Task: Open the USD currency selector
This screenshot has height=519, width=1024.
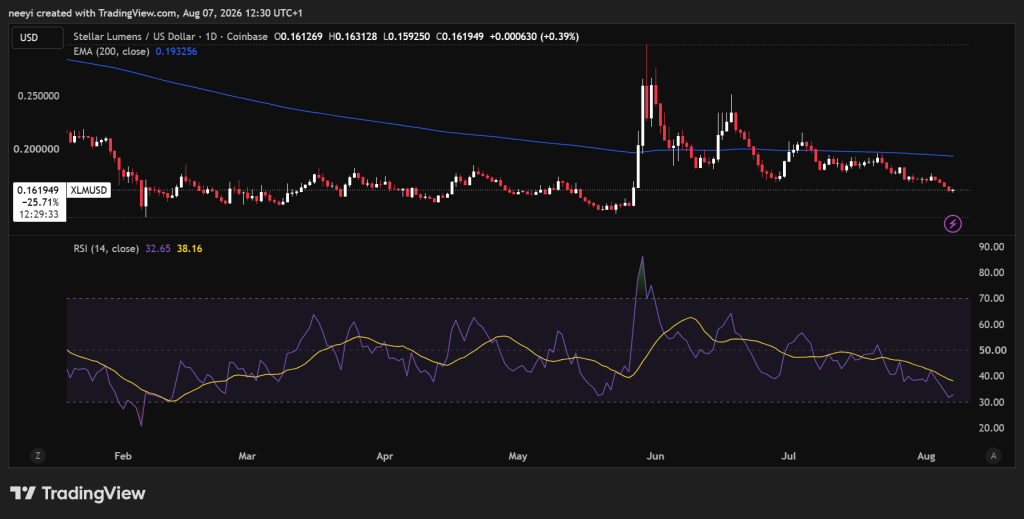Action: pyautogui.click(x=37, y=37)
